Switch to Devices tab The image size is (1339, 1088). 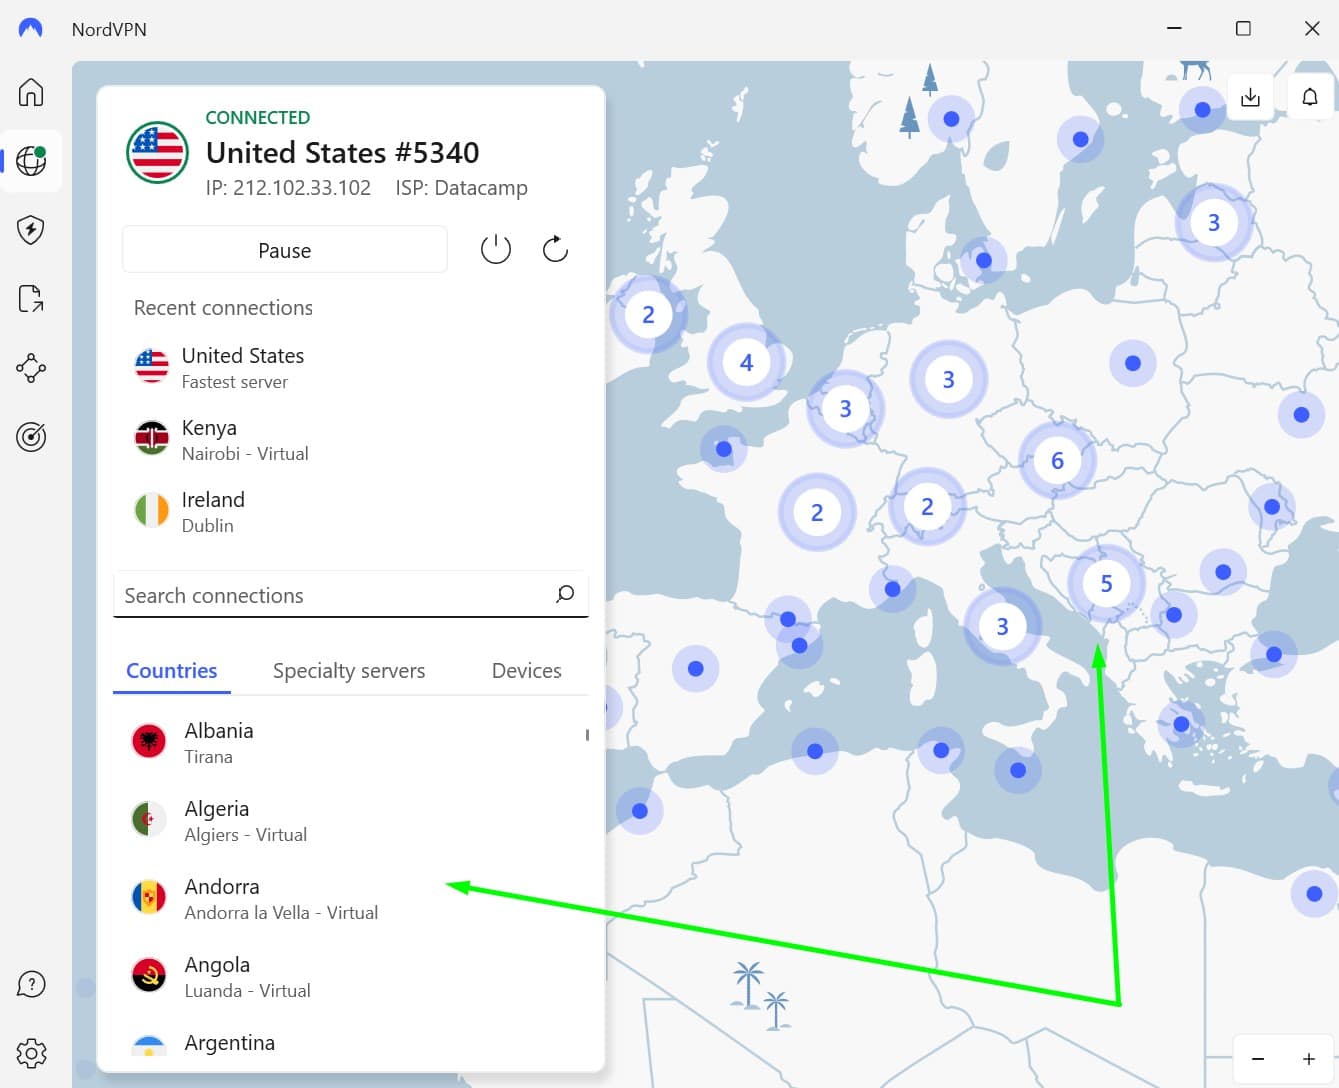(527, 671)
